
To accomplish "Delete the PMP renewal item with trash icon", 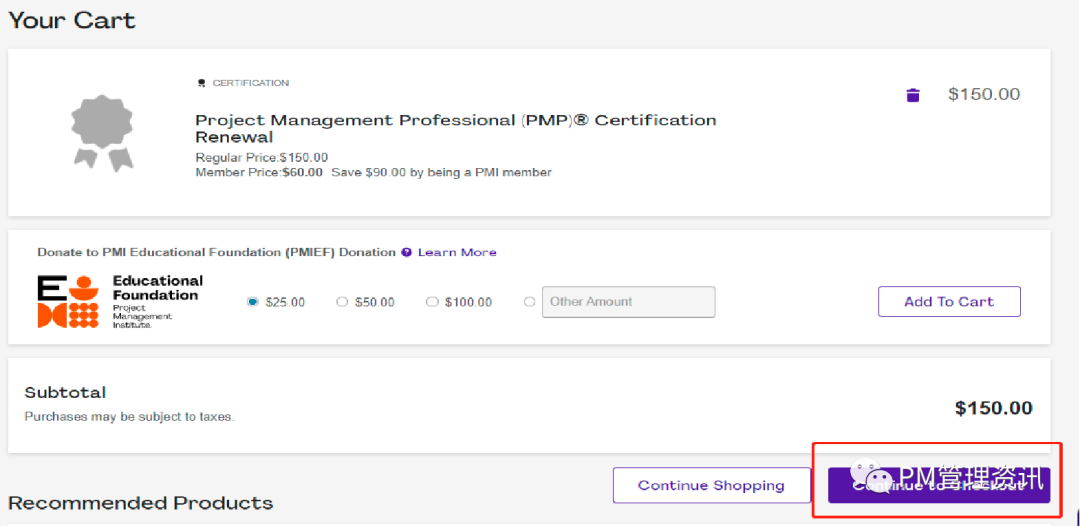I will [x=912, y=95].
